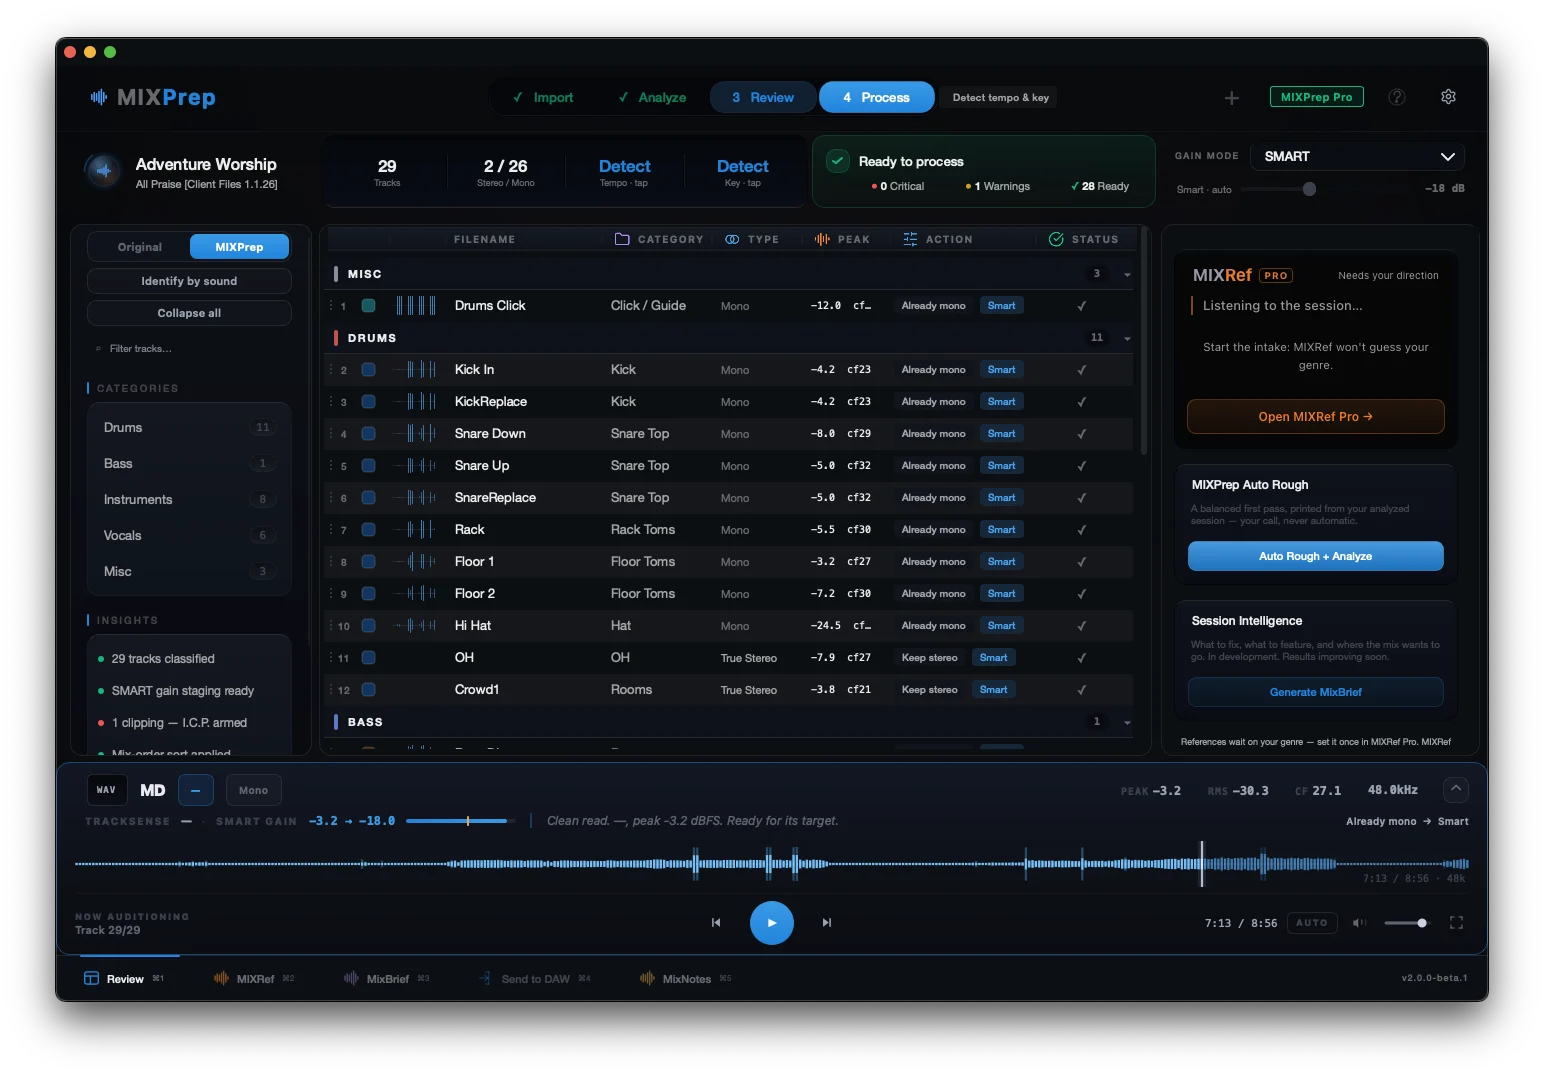Image resolution: width=1544 pixels, height=1075 pixels.
Task: Open Smart action dropdown for Kick In
Action: [x=1001, y=370]
